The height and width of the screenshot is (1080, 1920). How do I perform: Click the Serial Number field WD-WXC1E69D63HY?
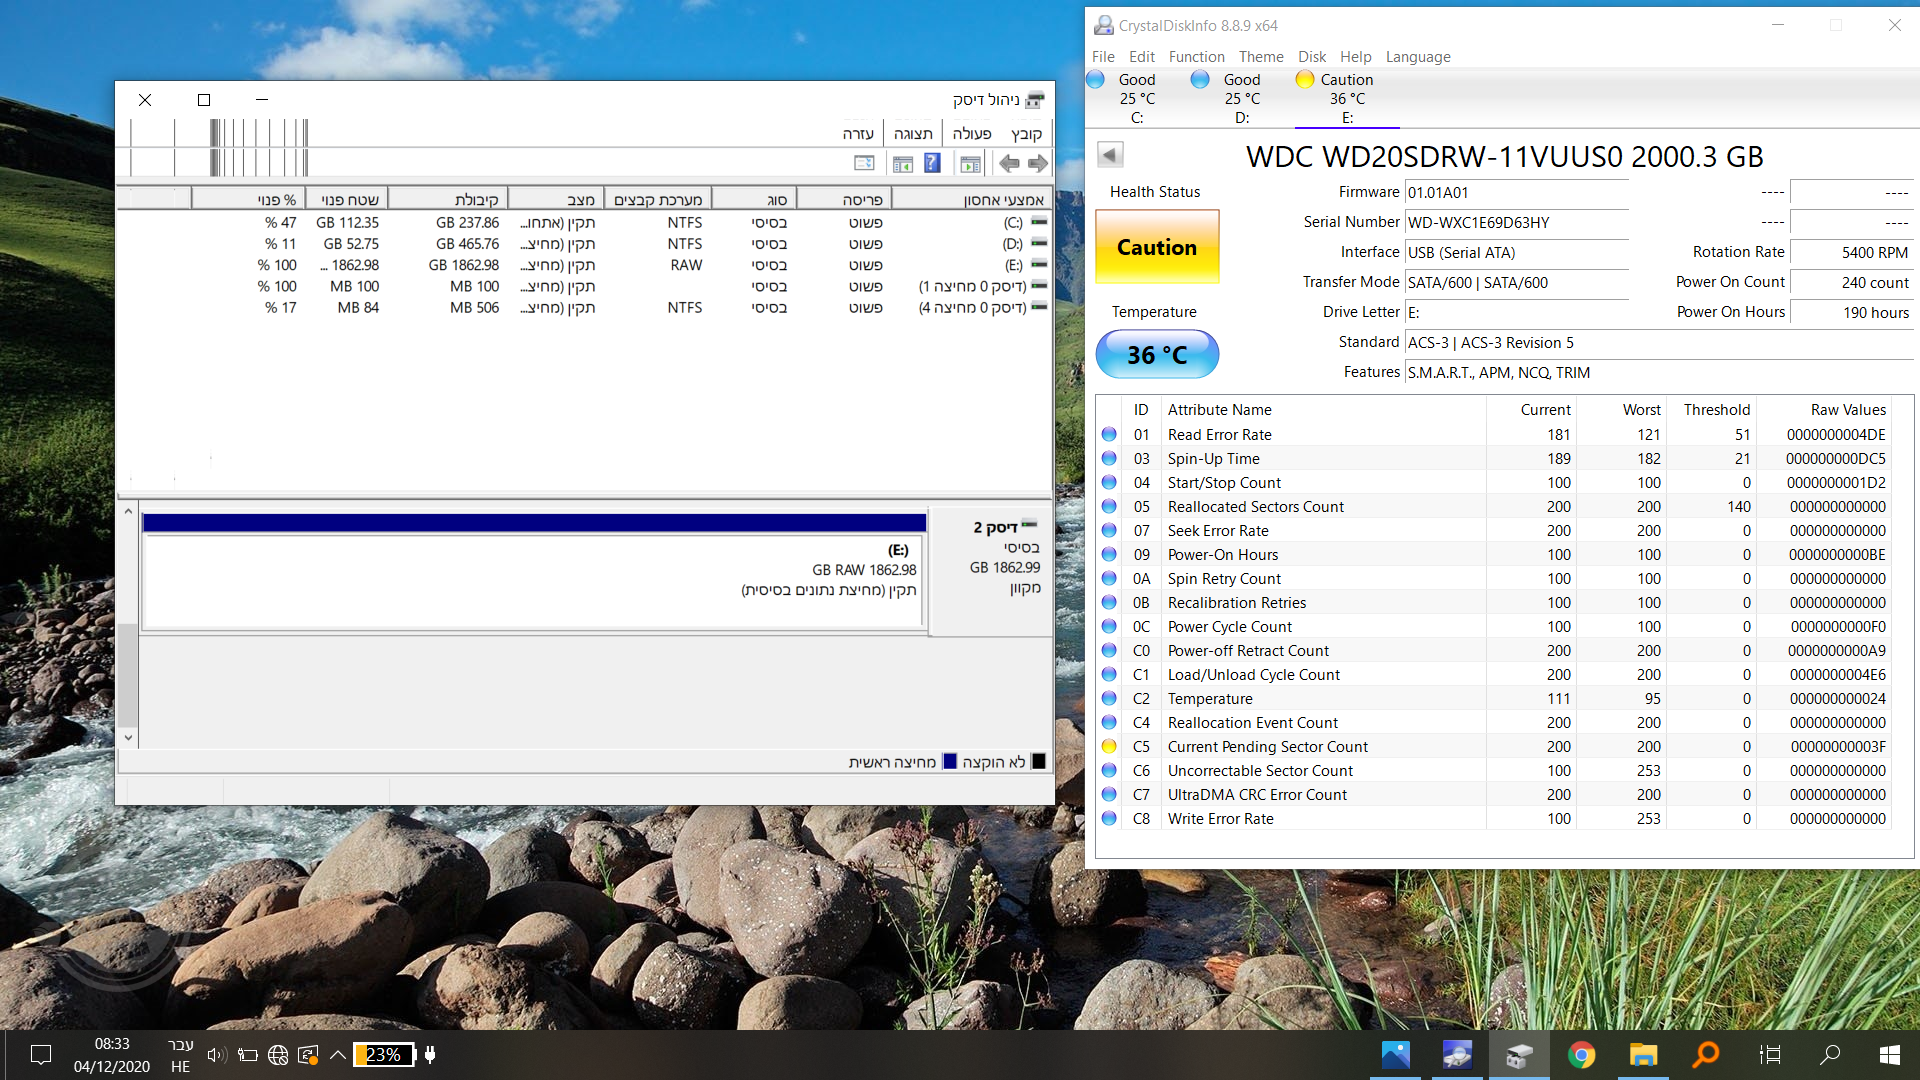(1517, 223)
